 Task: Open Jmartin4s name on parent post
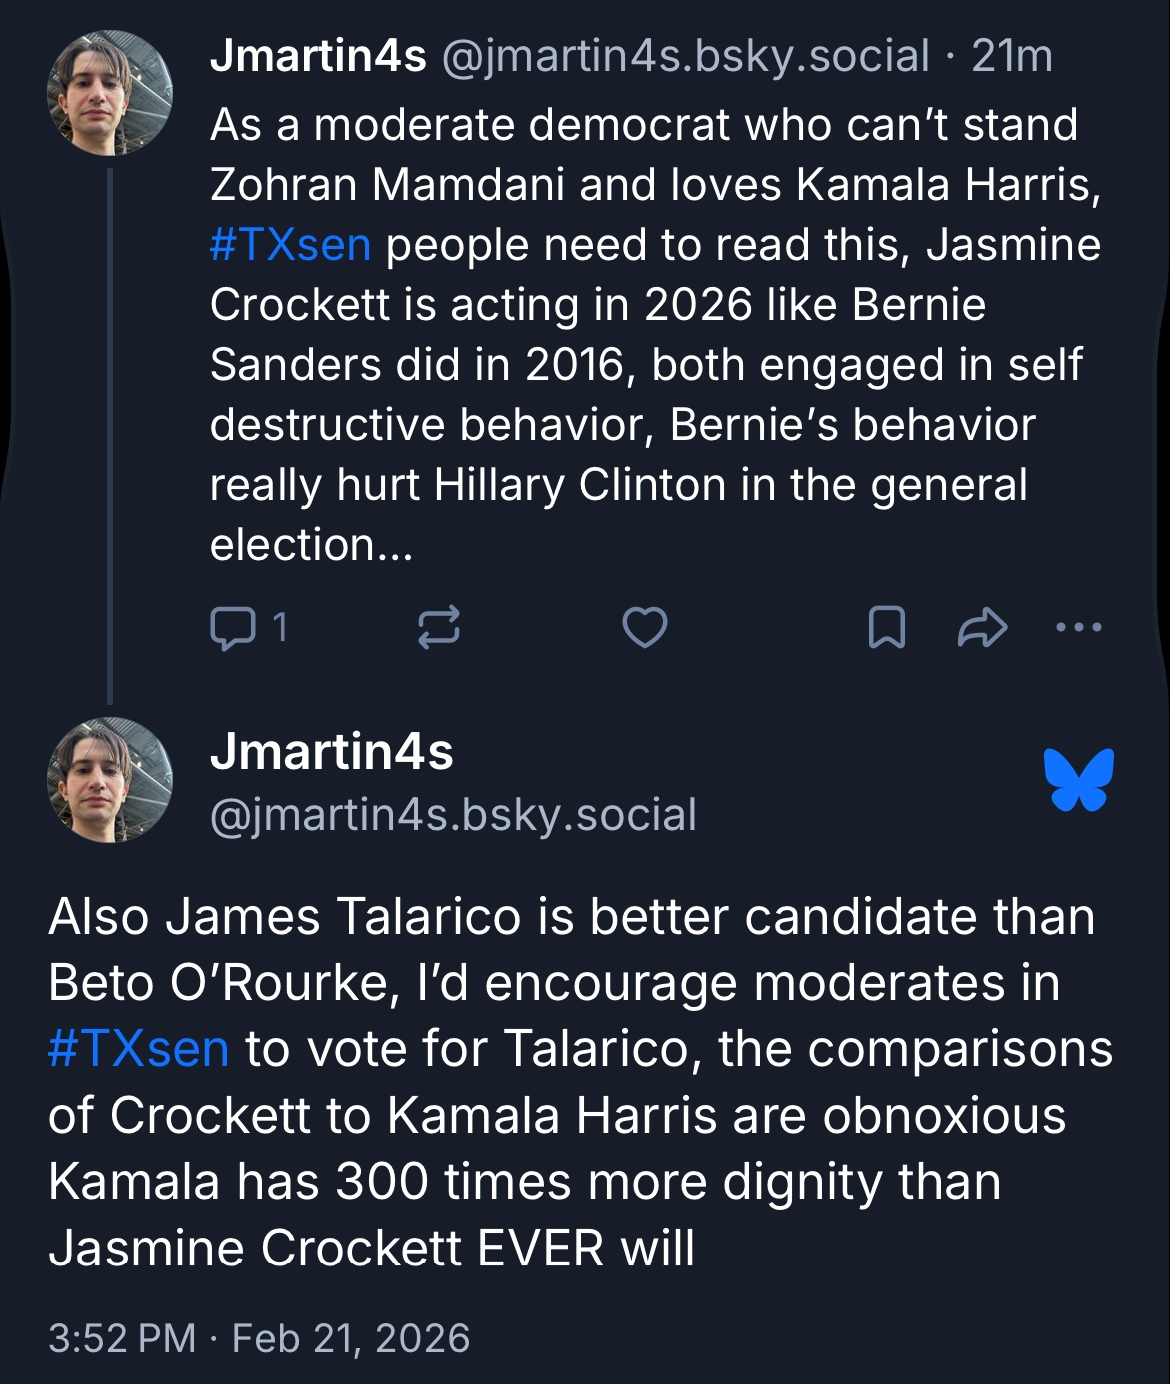[318, 56]
